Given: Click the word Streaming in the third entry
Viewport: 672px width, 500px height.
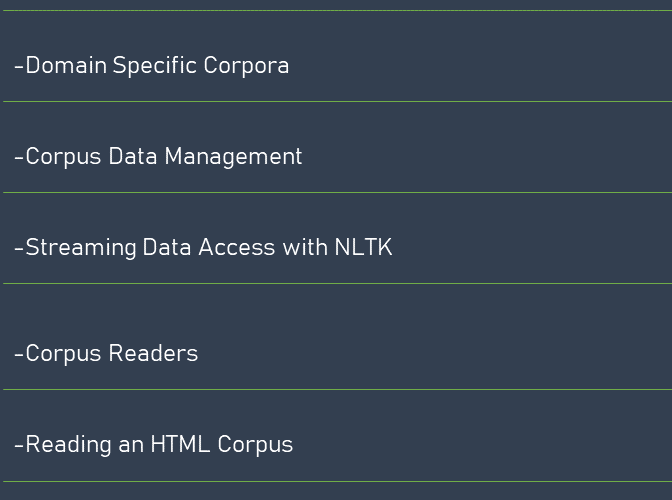Looking at the screenshot, I should click(x=81, y=248).
